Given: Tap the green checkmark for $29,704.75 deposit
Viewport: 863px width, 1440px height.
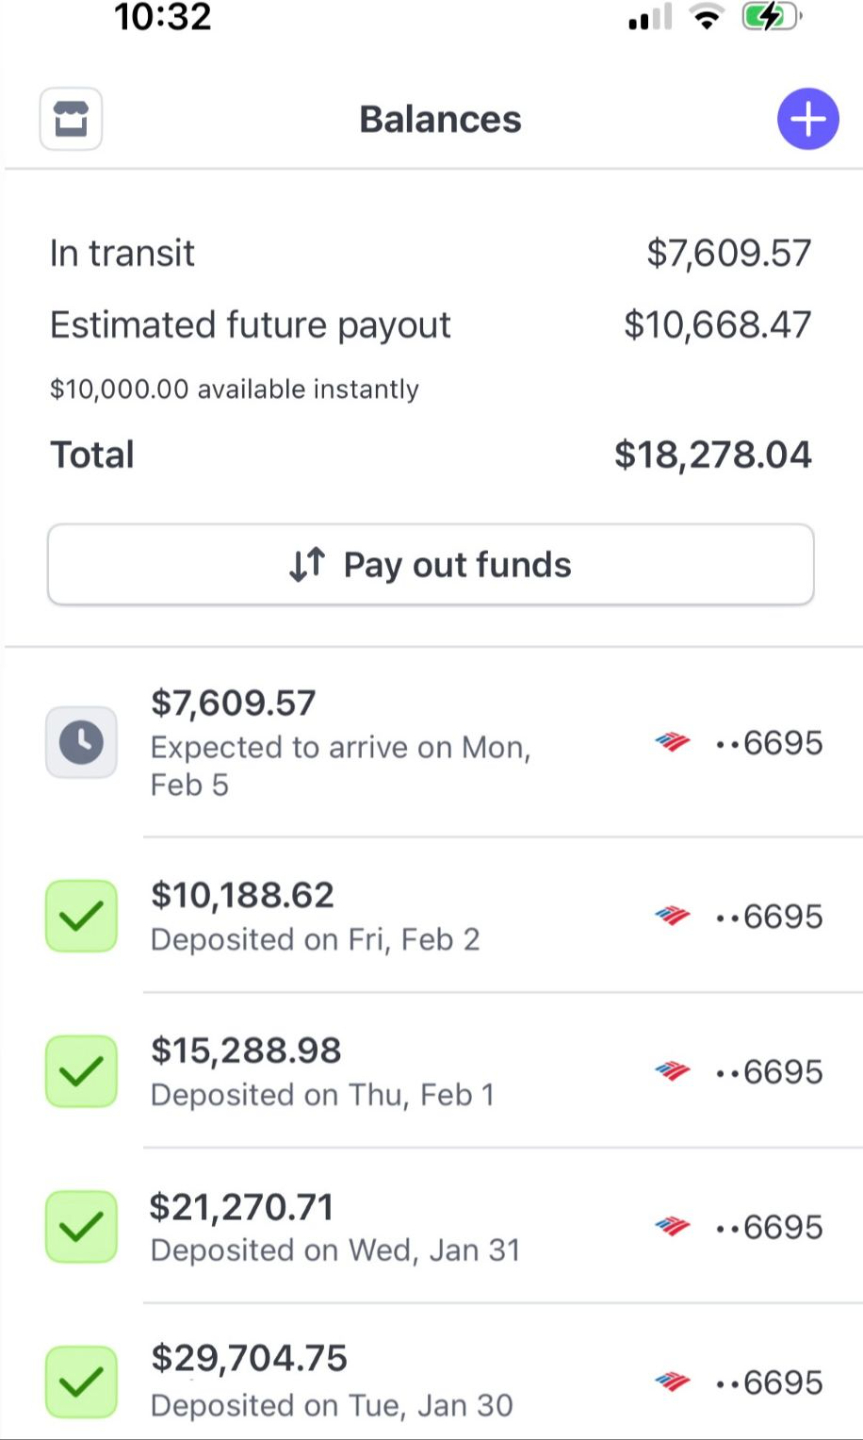Looking at the screenshot, I should pos(81,1382).
